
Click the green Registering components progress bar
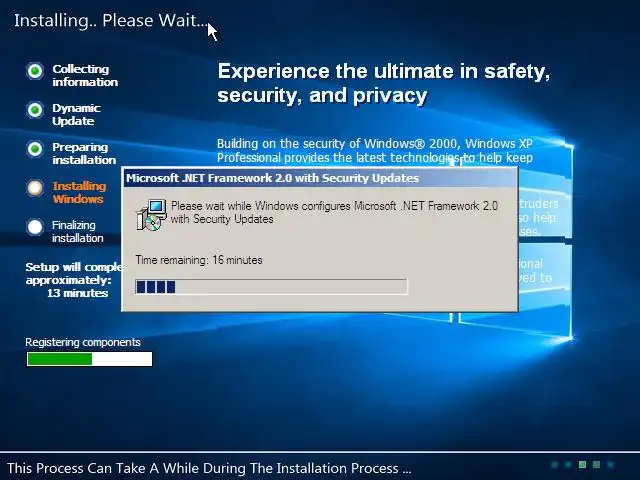(89, 359)
